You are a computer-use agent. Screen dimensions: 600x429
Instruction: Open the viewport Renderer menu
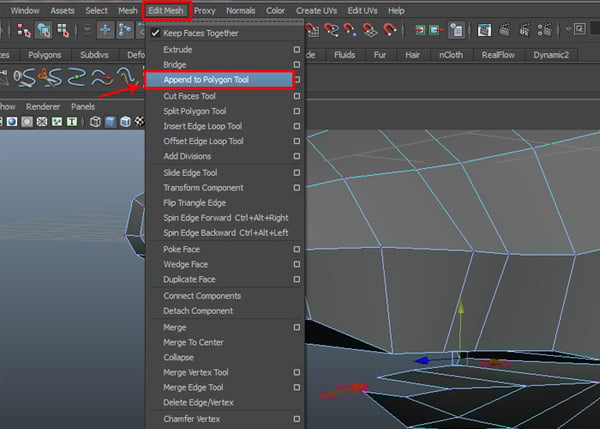click(43, 106)
